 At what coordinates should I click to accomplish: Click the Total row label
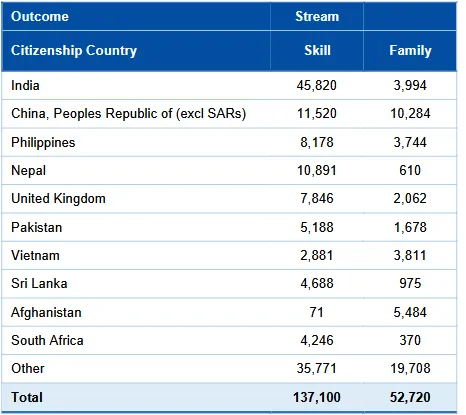27,397
